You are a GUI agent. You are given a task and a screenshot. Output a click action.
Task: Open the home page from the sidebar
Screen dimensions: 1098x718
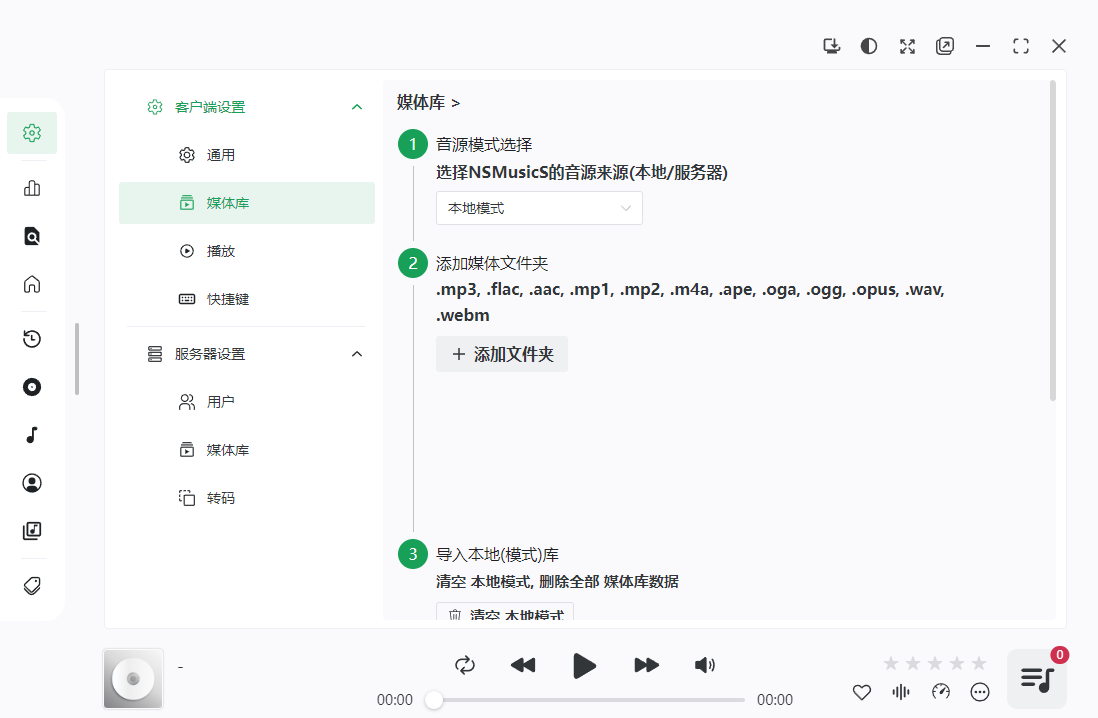tap(31, 284)
